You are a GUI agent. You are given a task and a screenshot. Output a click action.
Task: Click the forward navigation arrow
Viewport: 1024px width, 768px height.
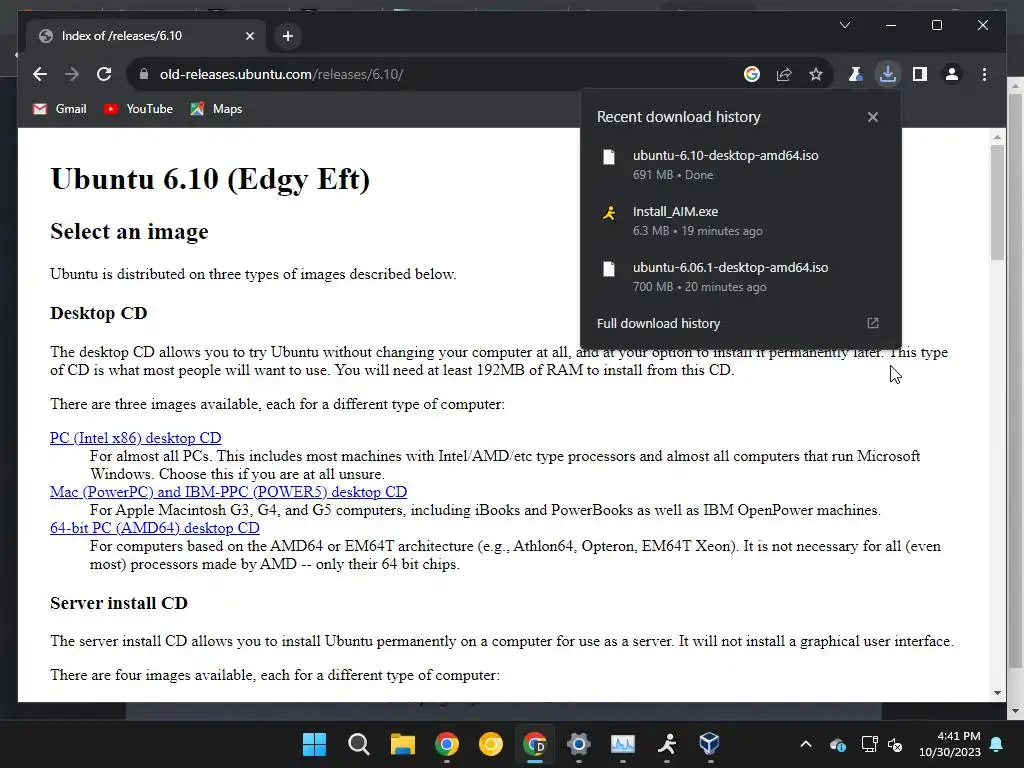coord(72,74)
